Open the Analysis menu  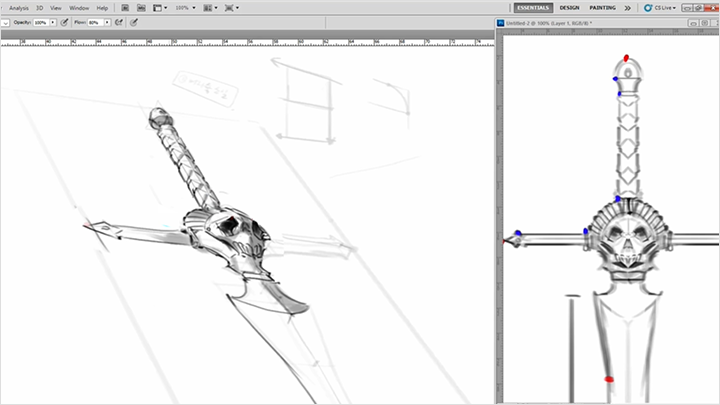[19, 8]
